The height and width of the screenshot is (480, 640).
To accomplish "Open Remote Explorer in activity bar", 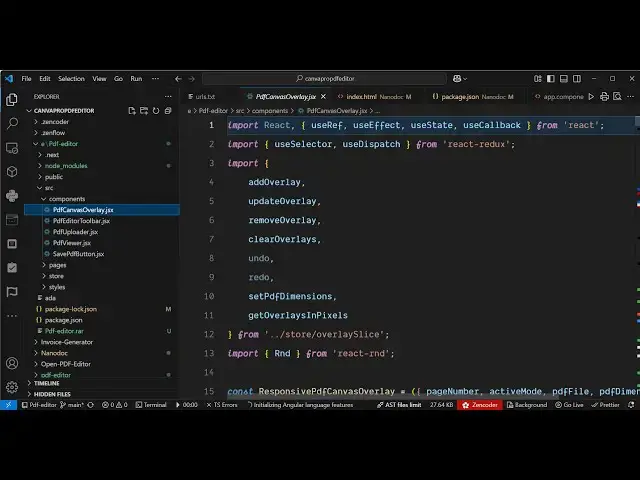I will coord(12,148).
